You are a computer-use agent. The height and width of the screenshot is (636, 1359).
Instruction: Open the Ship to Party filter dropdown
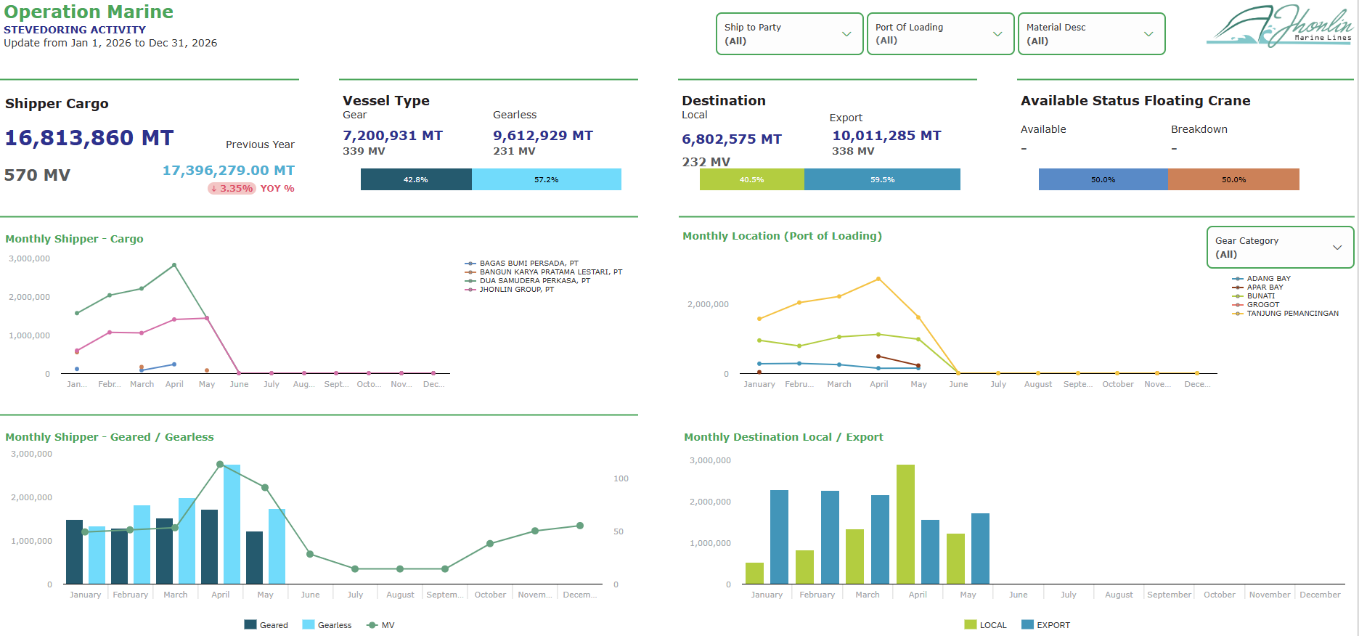pos(789,34)
